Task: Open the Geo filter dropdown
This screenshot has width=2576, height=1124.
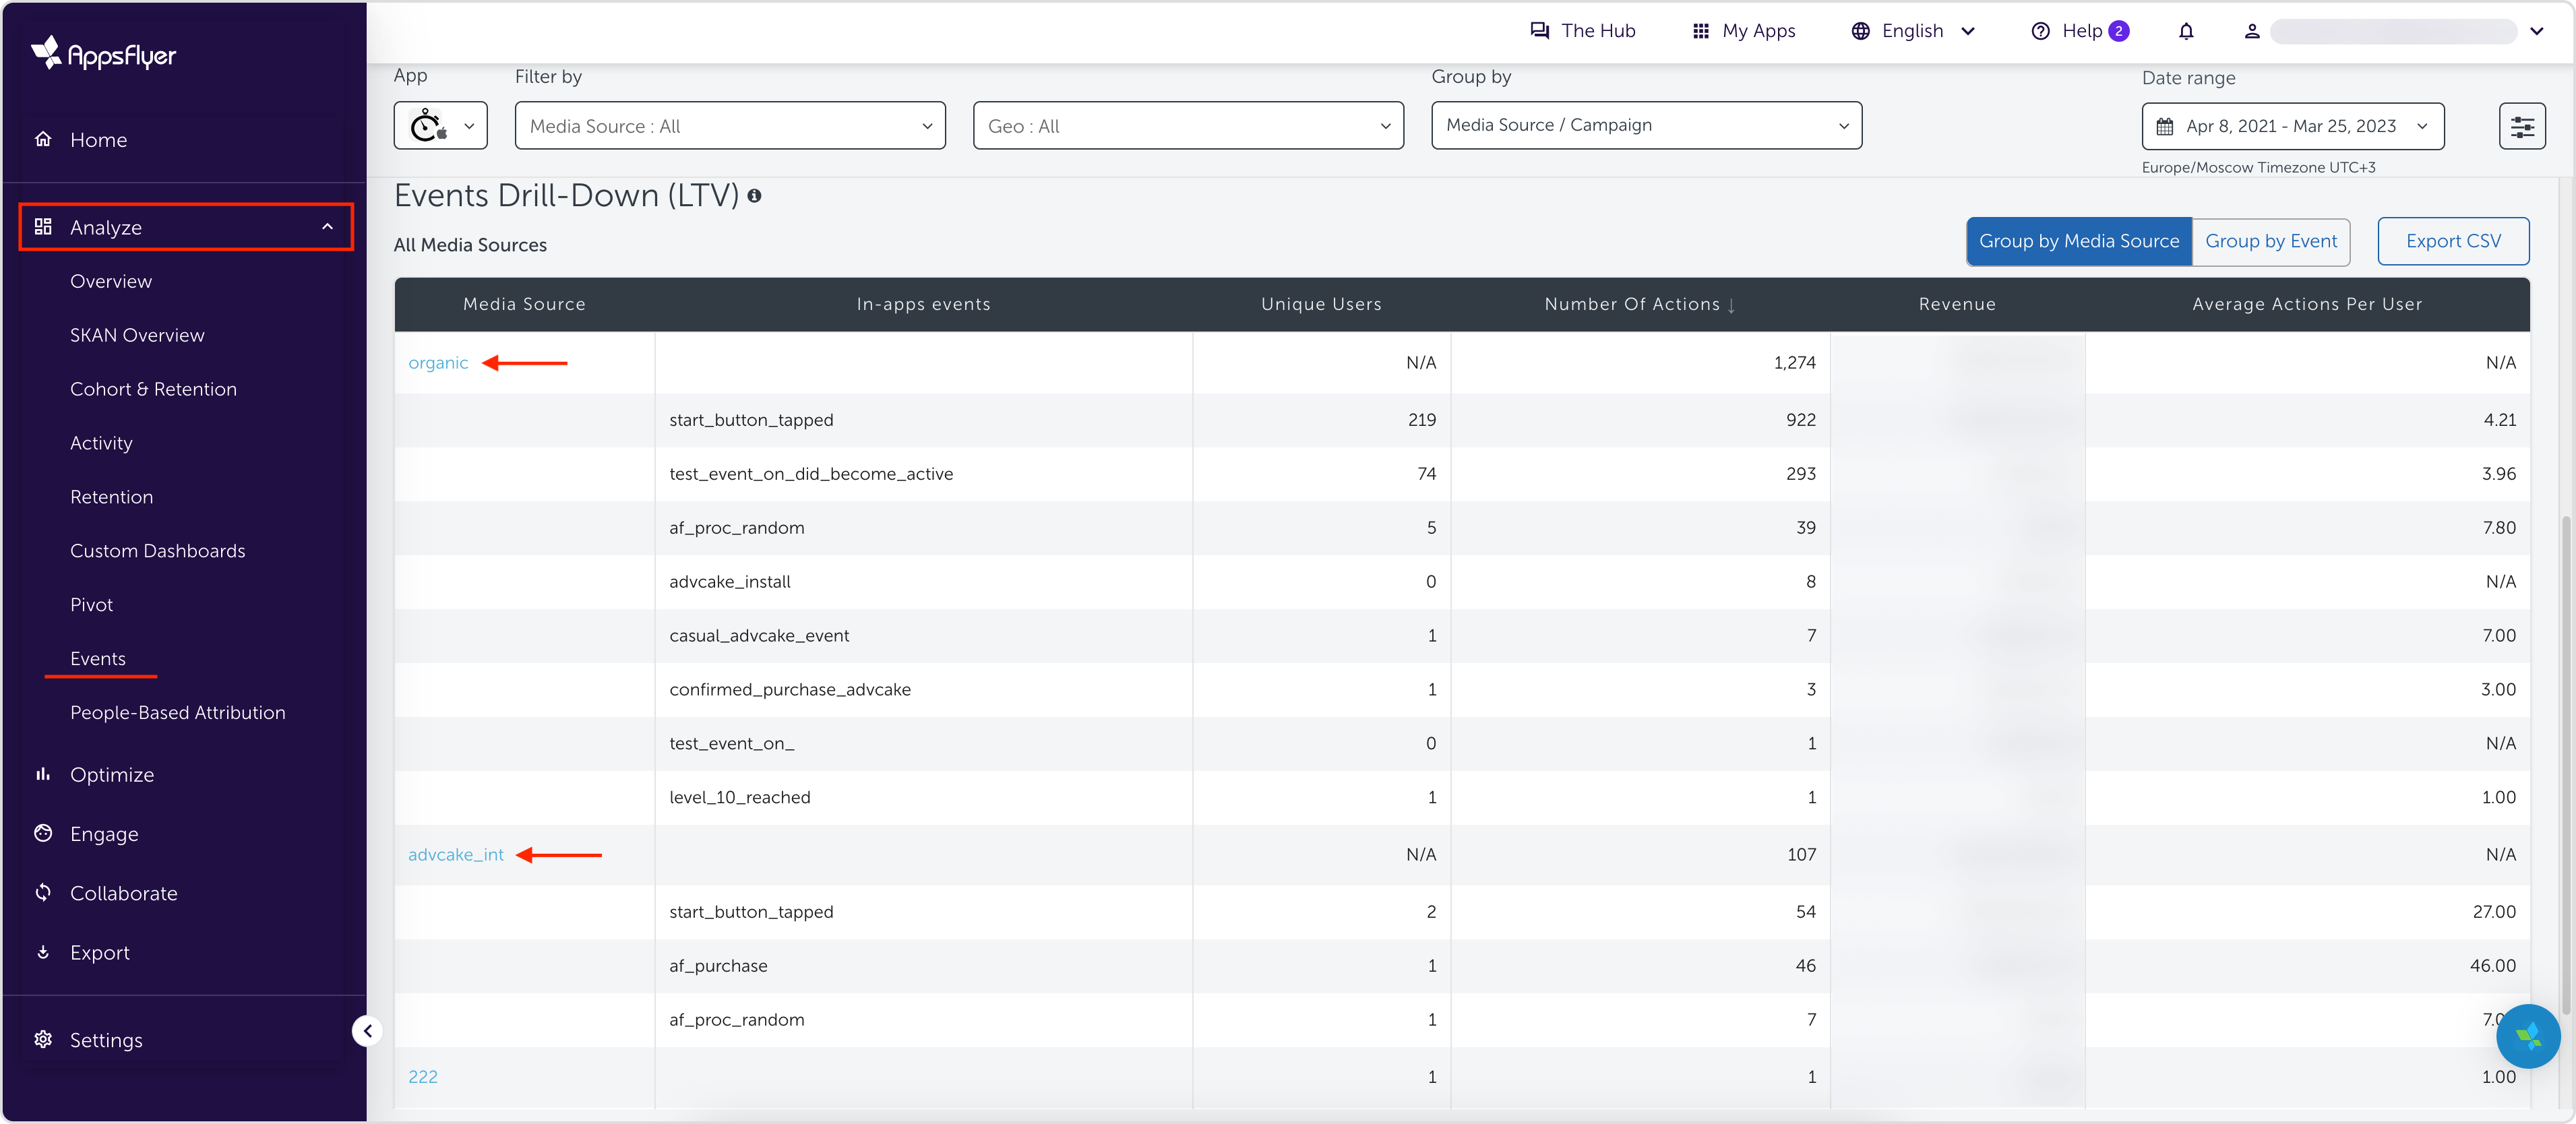Action: (1188, 125)
